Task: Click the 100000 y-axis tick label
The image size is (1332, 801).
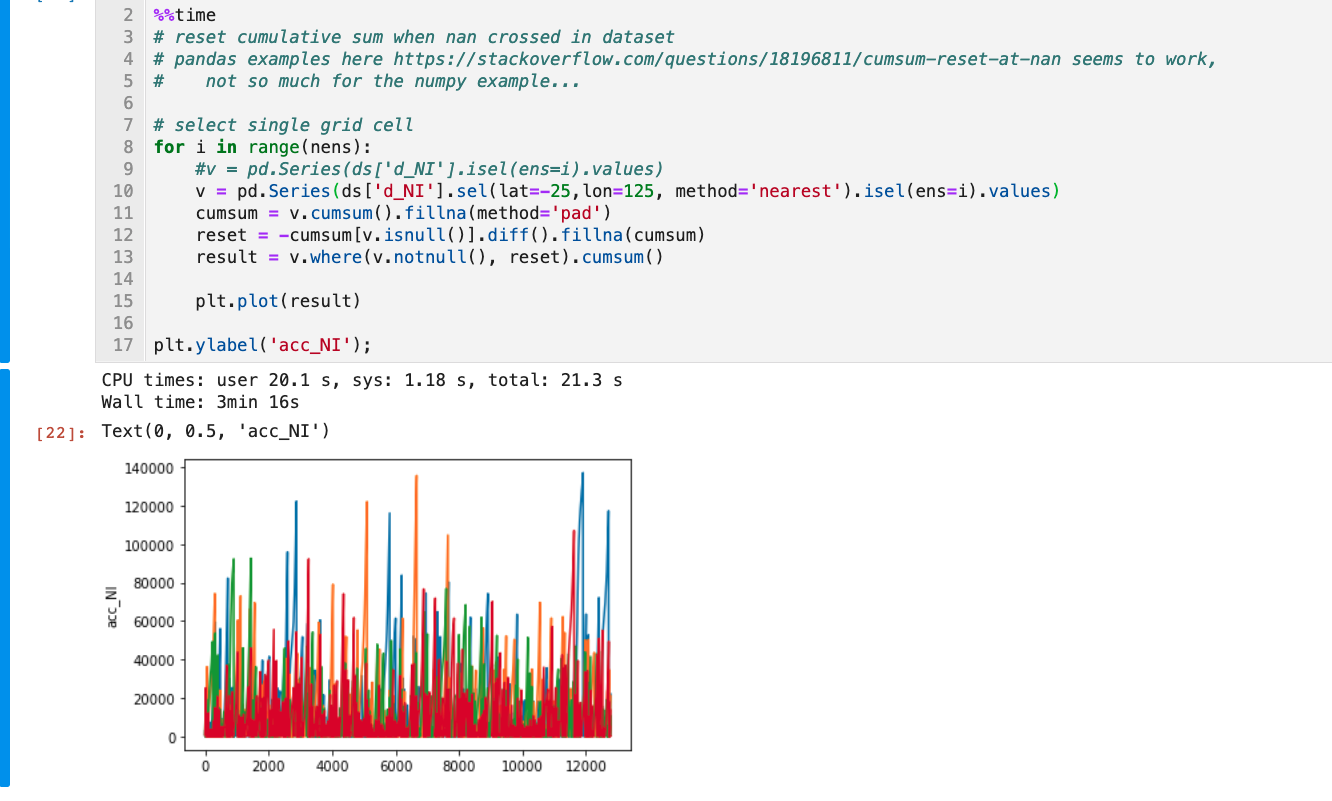Action: pos(149,545)
